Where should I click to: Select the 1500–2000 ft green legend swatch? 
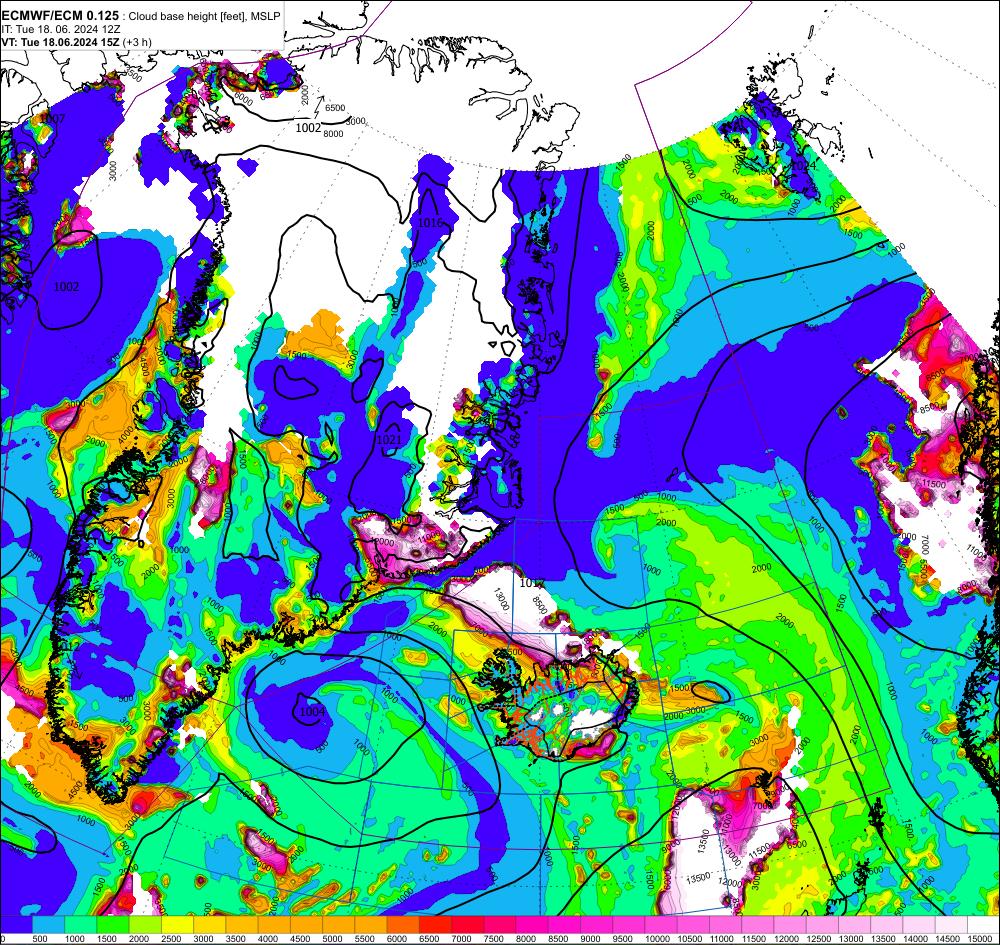[x=113, y=925]
